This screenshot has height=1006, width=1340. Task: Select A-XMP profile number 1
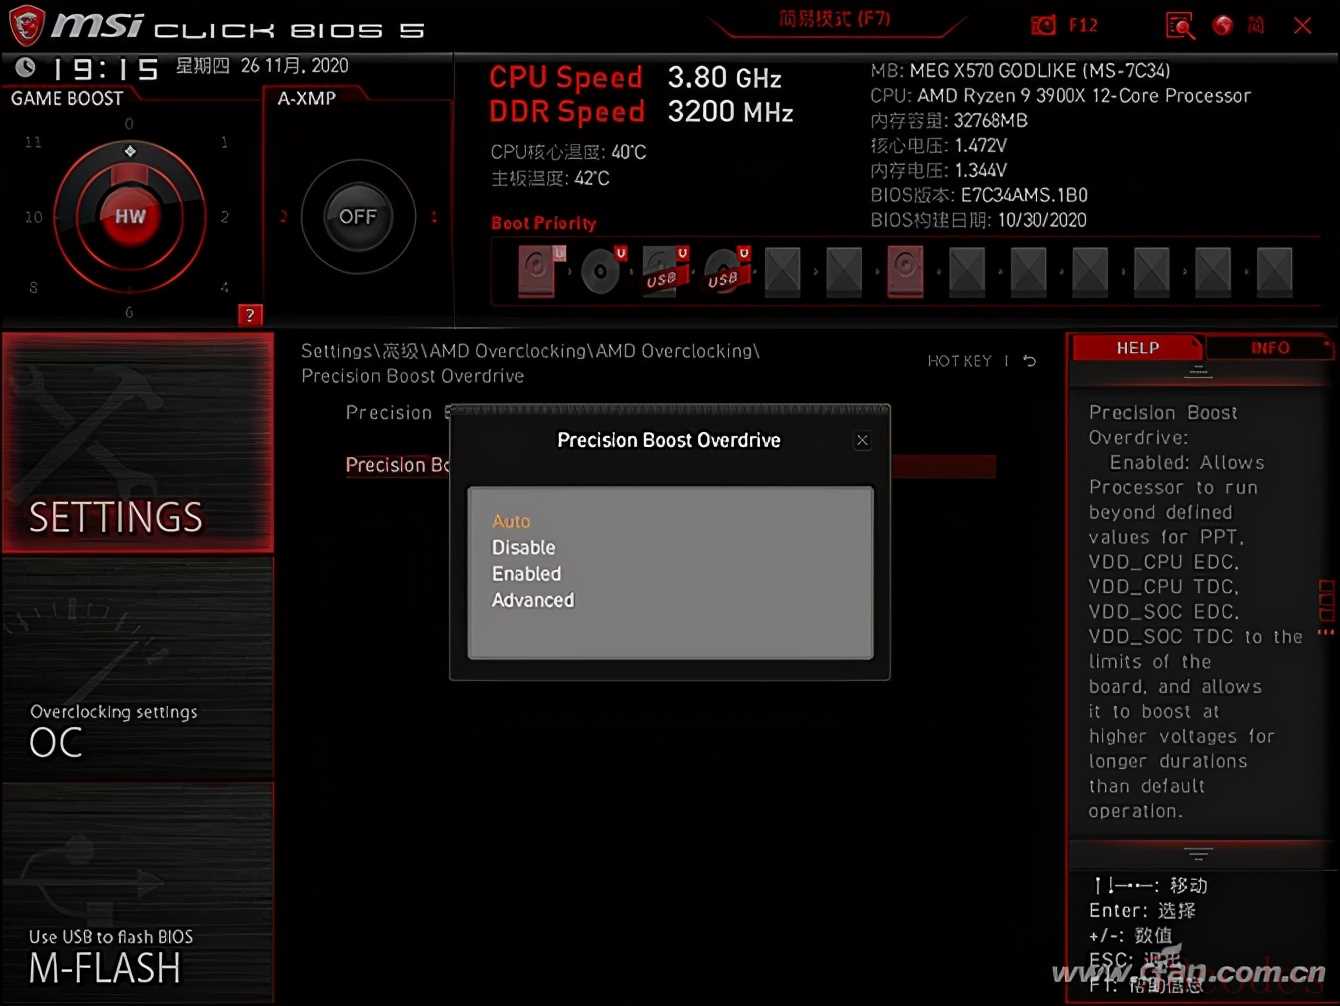click(x=434, y=217)
